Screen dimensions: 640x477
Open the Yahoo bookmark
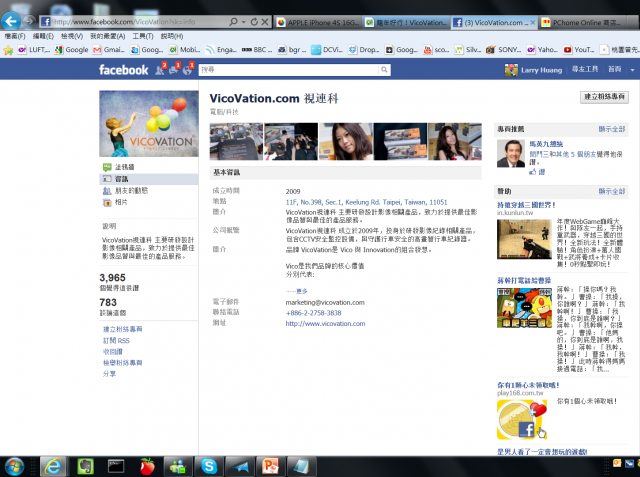[x=542, y=50]
